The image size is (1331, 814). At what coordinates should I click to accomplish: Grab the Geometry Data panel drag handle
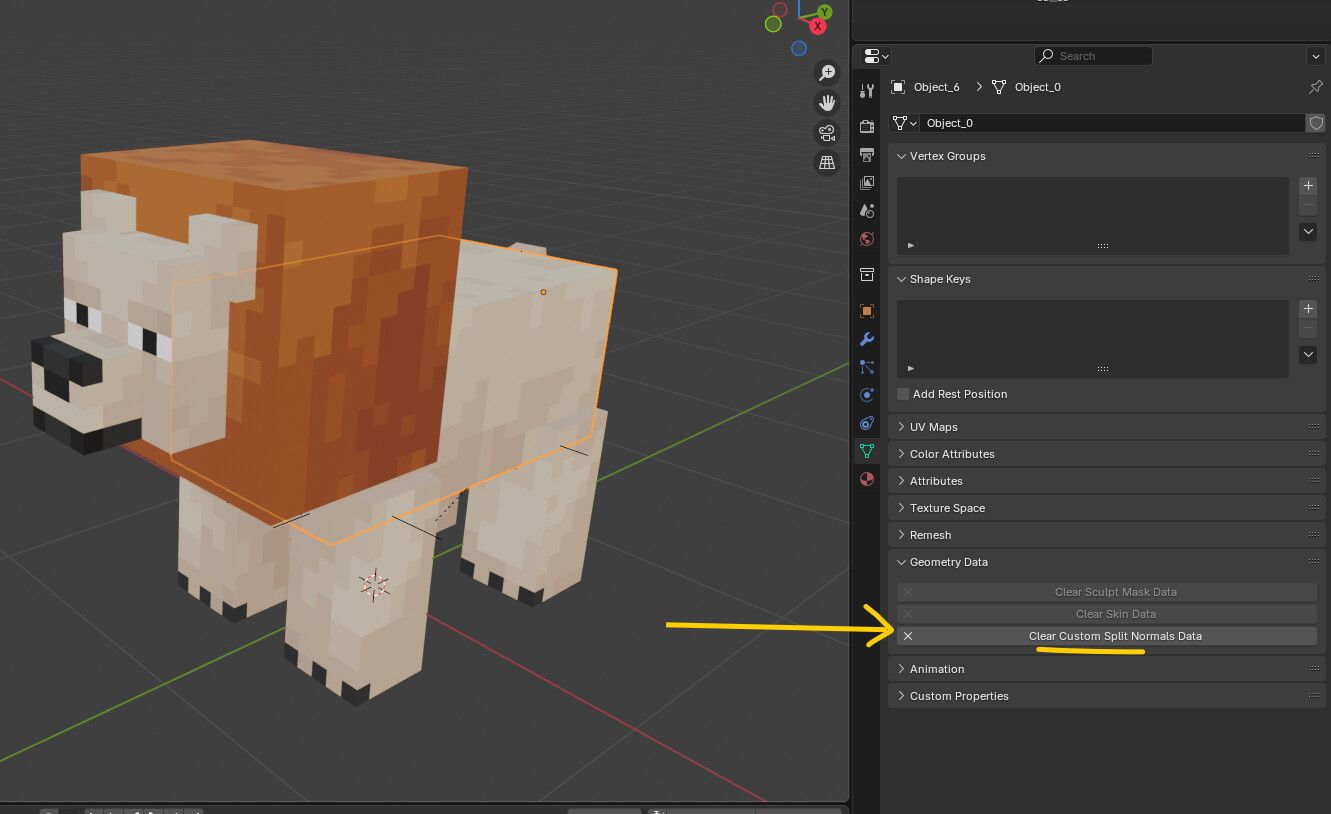(1314, 562)
